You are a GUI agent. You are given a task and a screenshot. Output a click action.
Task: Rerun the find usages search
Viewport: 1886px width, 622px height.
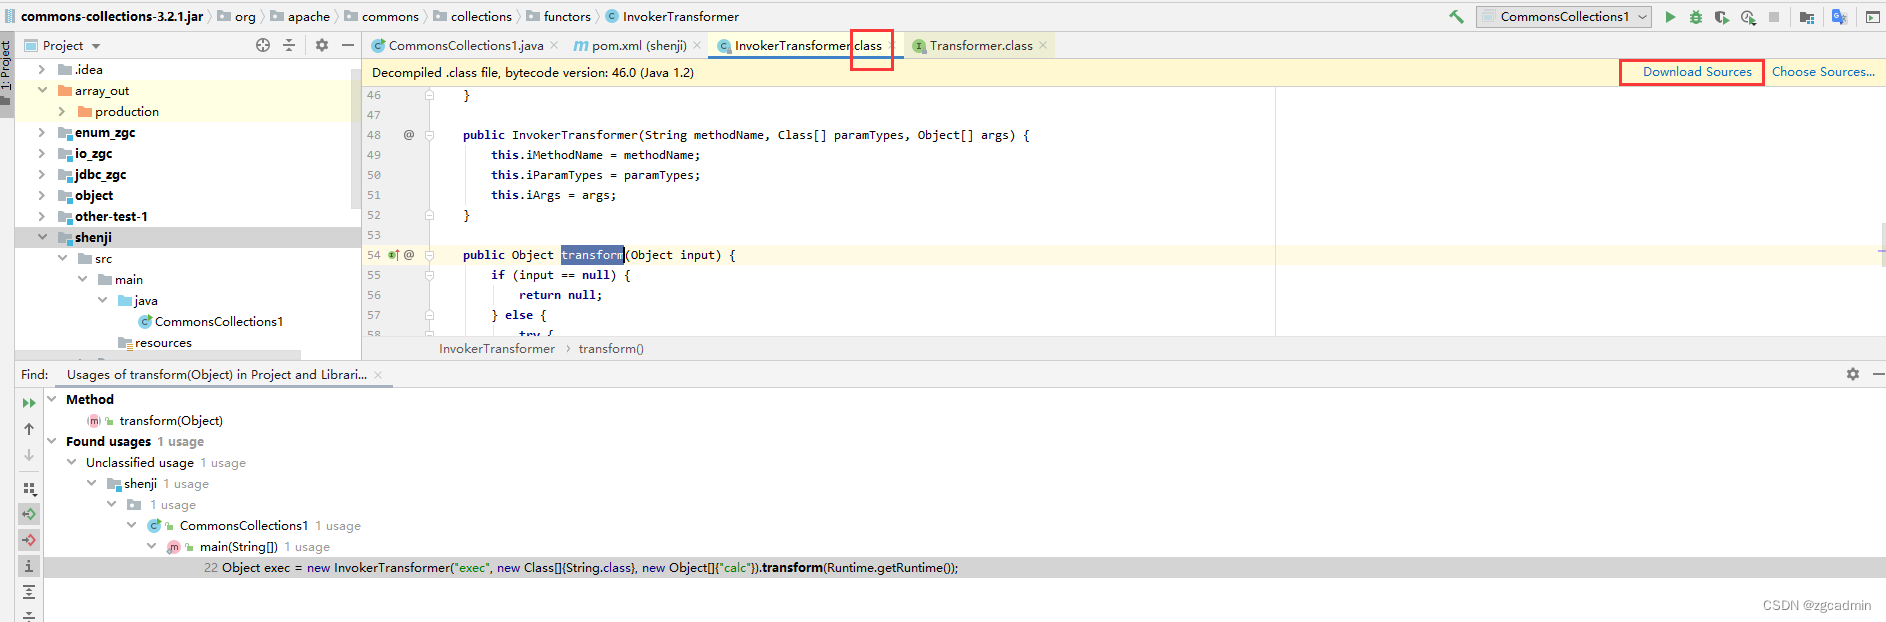coord(29,403)
